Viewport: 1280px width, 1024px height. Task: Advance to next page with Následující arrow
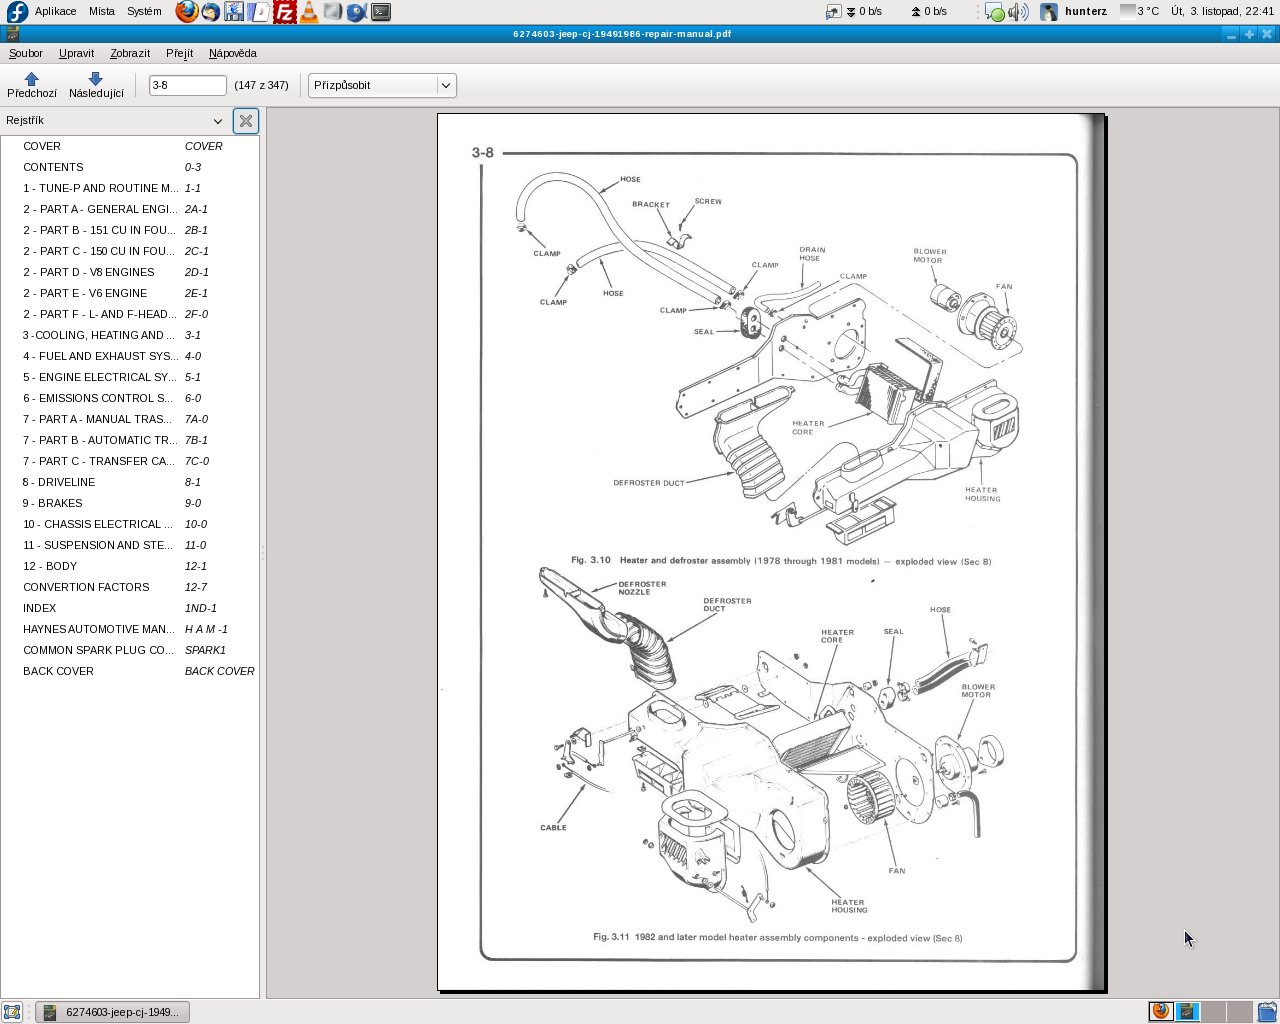96,84
